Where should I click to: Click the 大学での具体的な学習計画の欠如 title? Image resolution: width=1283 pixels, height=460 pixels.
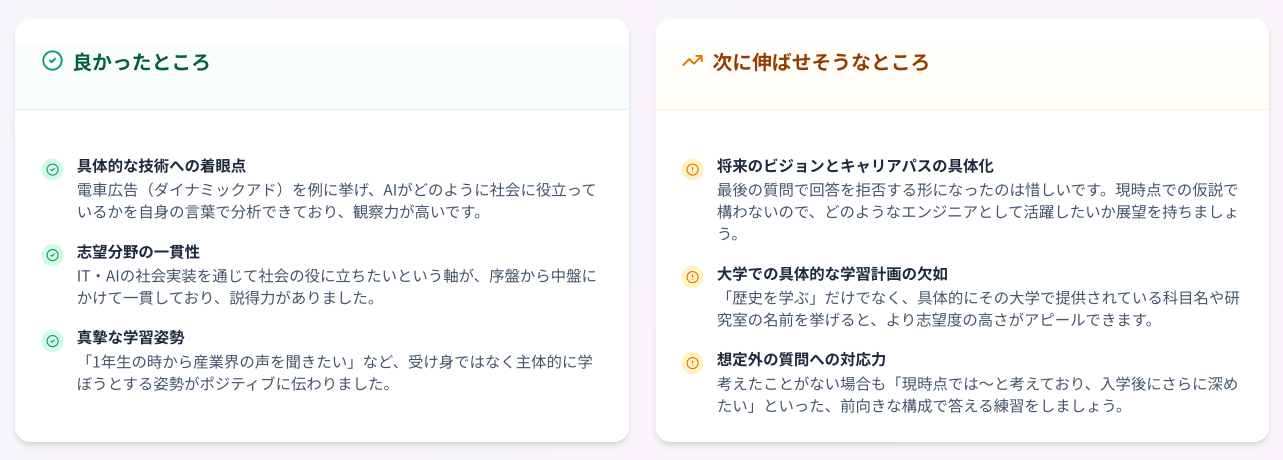832,274
